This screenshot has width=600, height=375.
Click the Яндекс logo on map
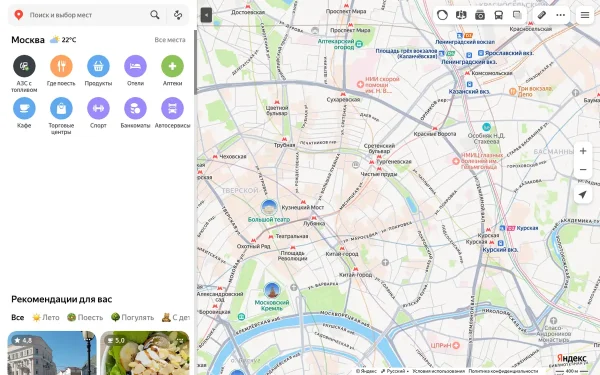pos(572,358)
